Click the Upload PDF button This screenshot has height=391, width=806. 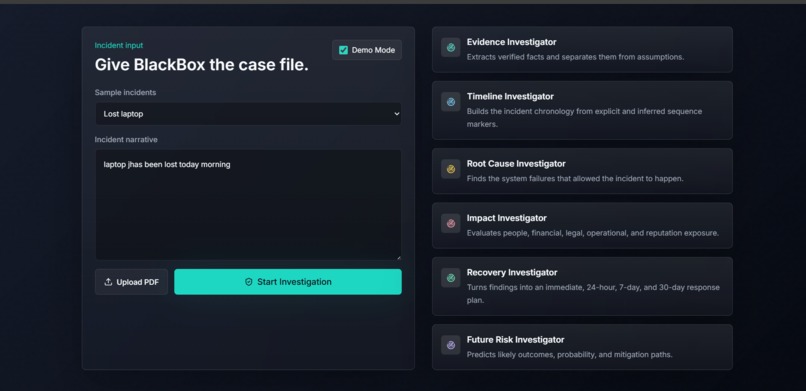tap(131, 282)
